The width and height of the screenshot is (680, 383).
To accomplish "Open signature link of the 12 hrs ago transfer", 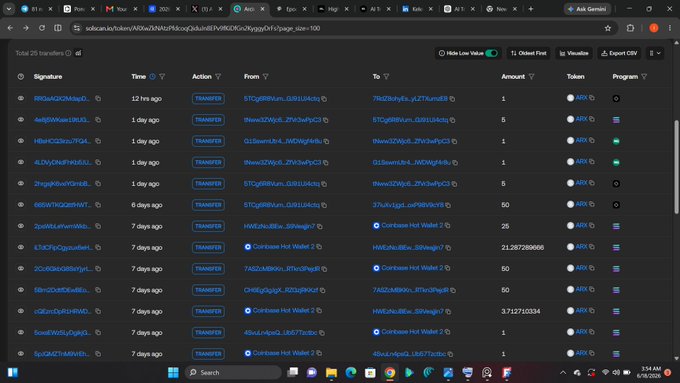I will pos(62,98).
